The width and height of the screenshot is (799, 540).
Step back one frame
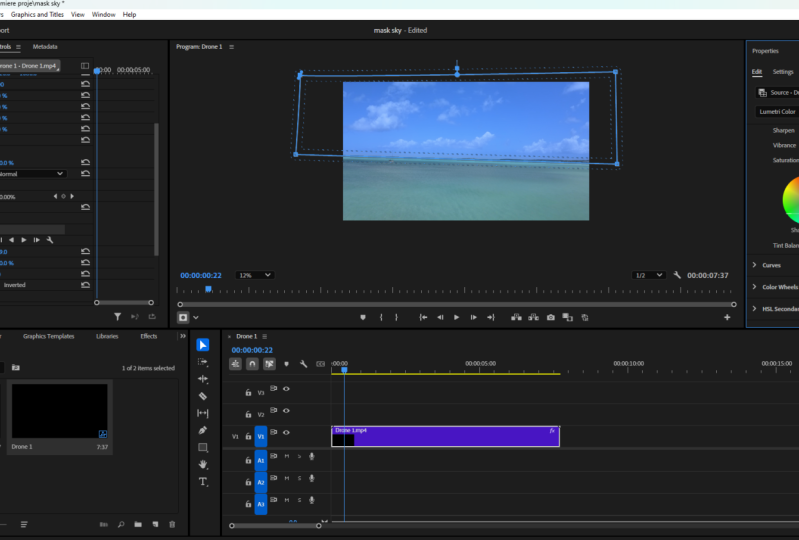tap(440, 317)
